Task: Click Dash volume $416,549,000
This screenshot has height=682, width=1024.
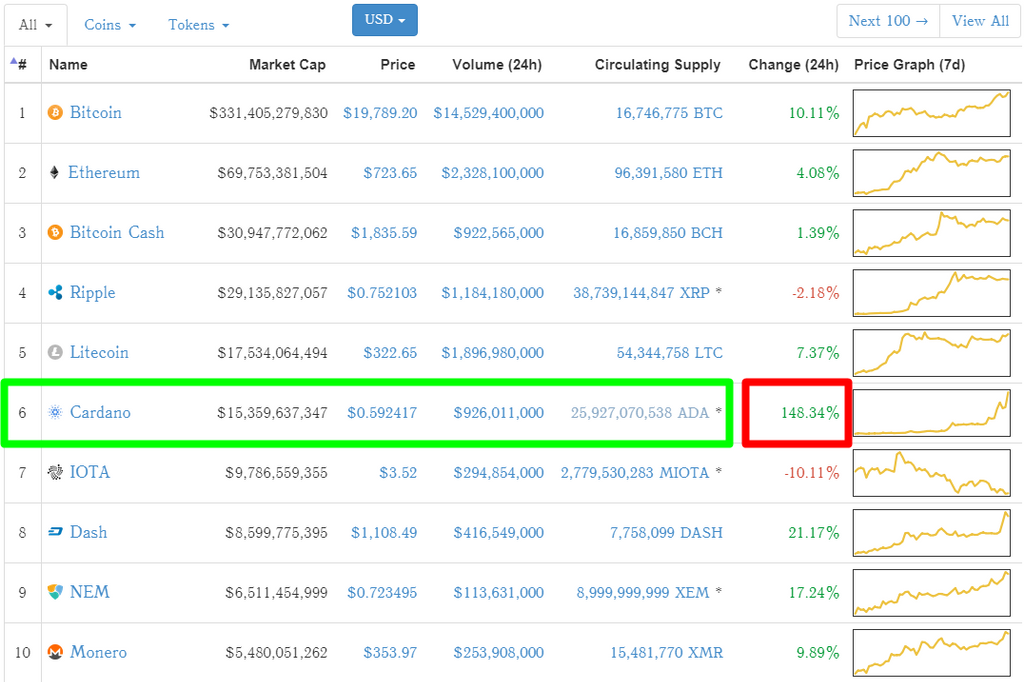Action: [499, 533]
